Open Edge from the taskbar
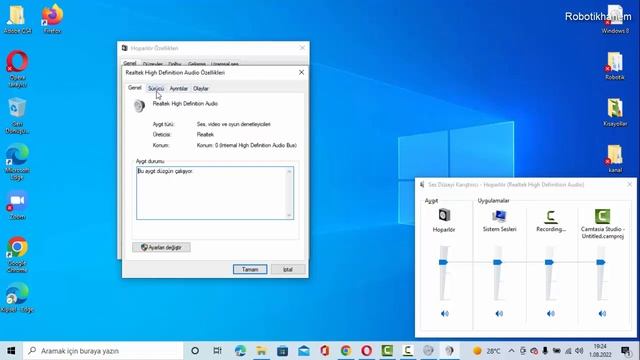 pyautogui.click(x=240, y=351)
